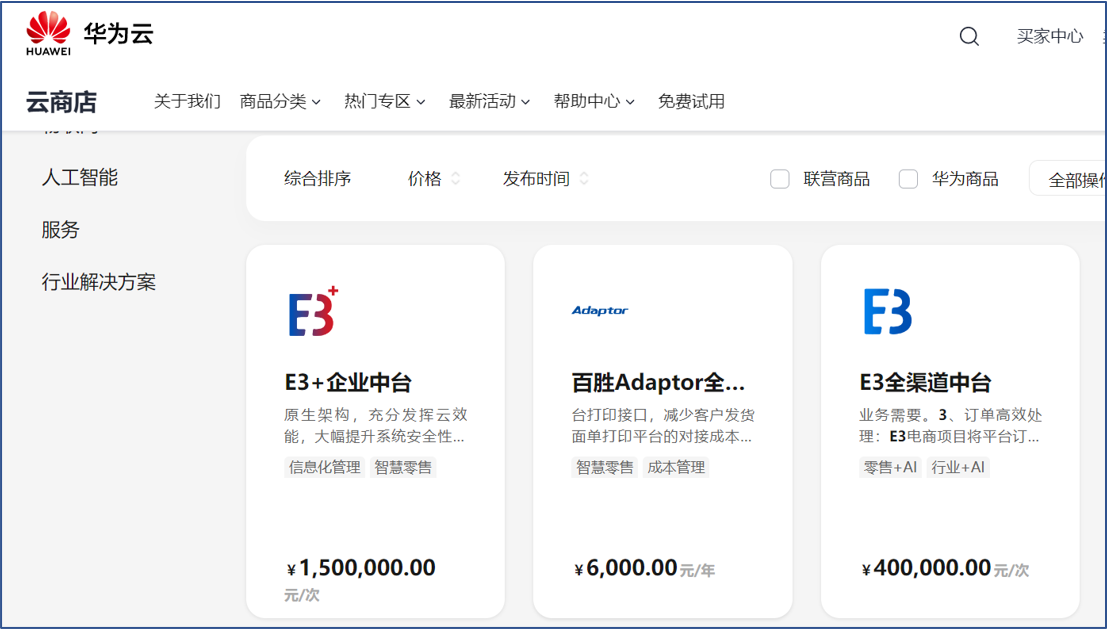Click 成本管理 tag
Image resolution: width=1107 pixels, height=629 pixels.
click(x=676, y=467)
